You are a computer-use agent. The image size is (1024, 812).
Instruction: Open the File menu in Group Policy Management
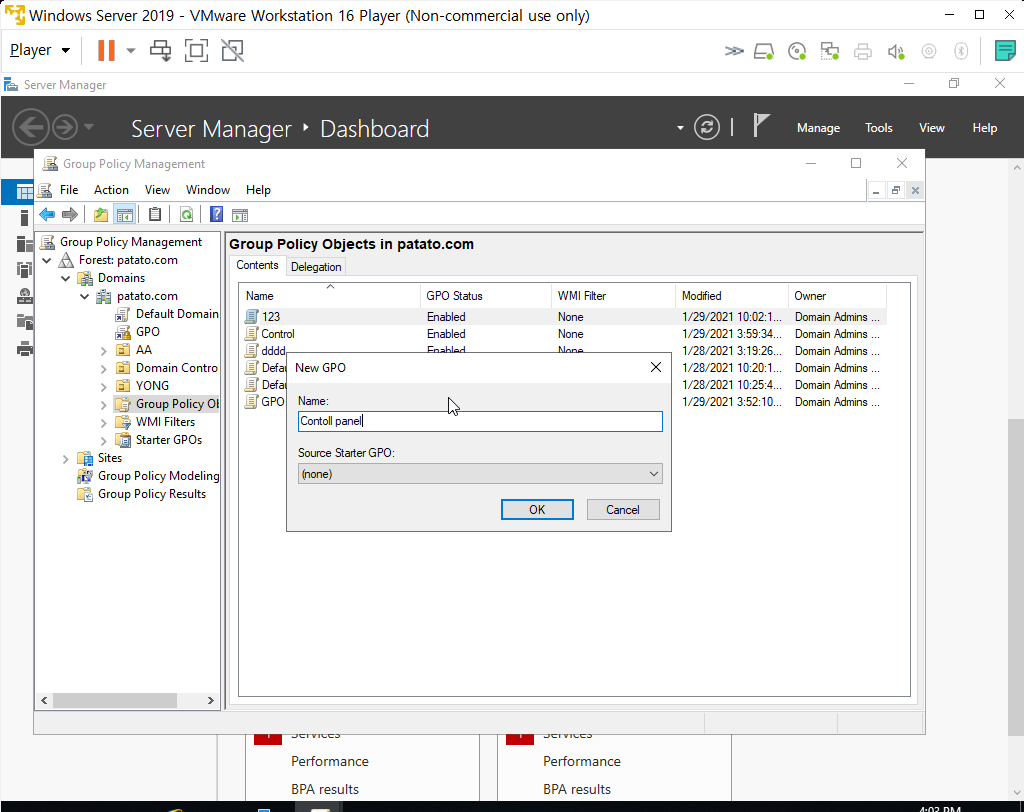click(69, 190)
